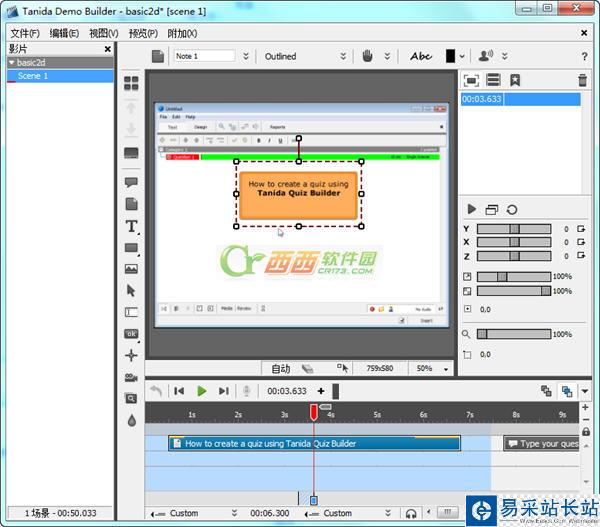Screen dimensions: 600x527
Task: Click the trash delete icon
Action: [x=582, y=80]
